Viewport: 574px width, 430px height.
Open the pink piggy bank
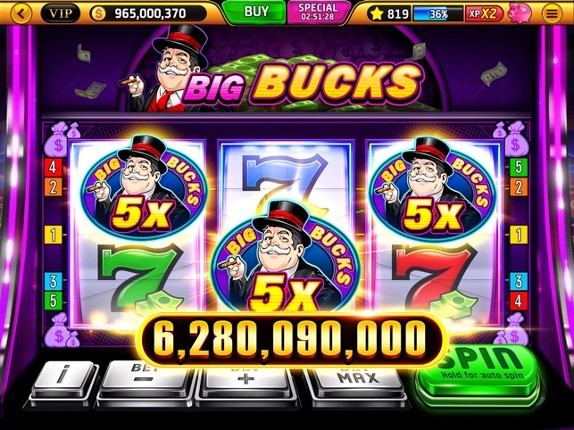(x=520, y=13)
